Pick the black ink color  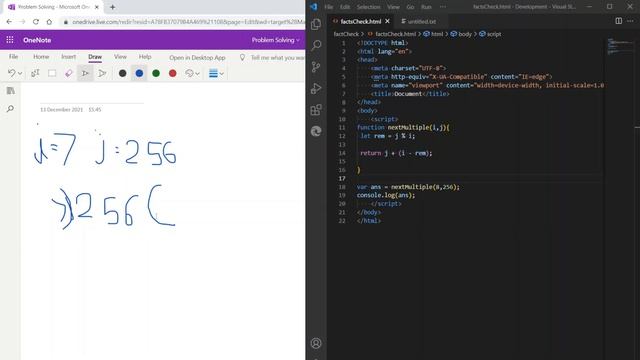coord(122,73)
